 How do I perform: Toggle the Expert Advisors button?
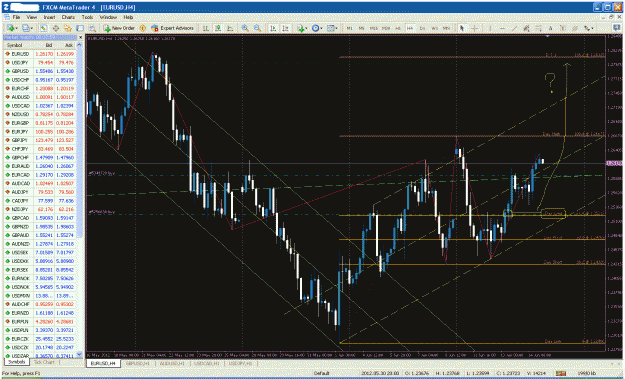coord(172,28)
